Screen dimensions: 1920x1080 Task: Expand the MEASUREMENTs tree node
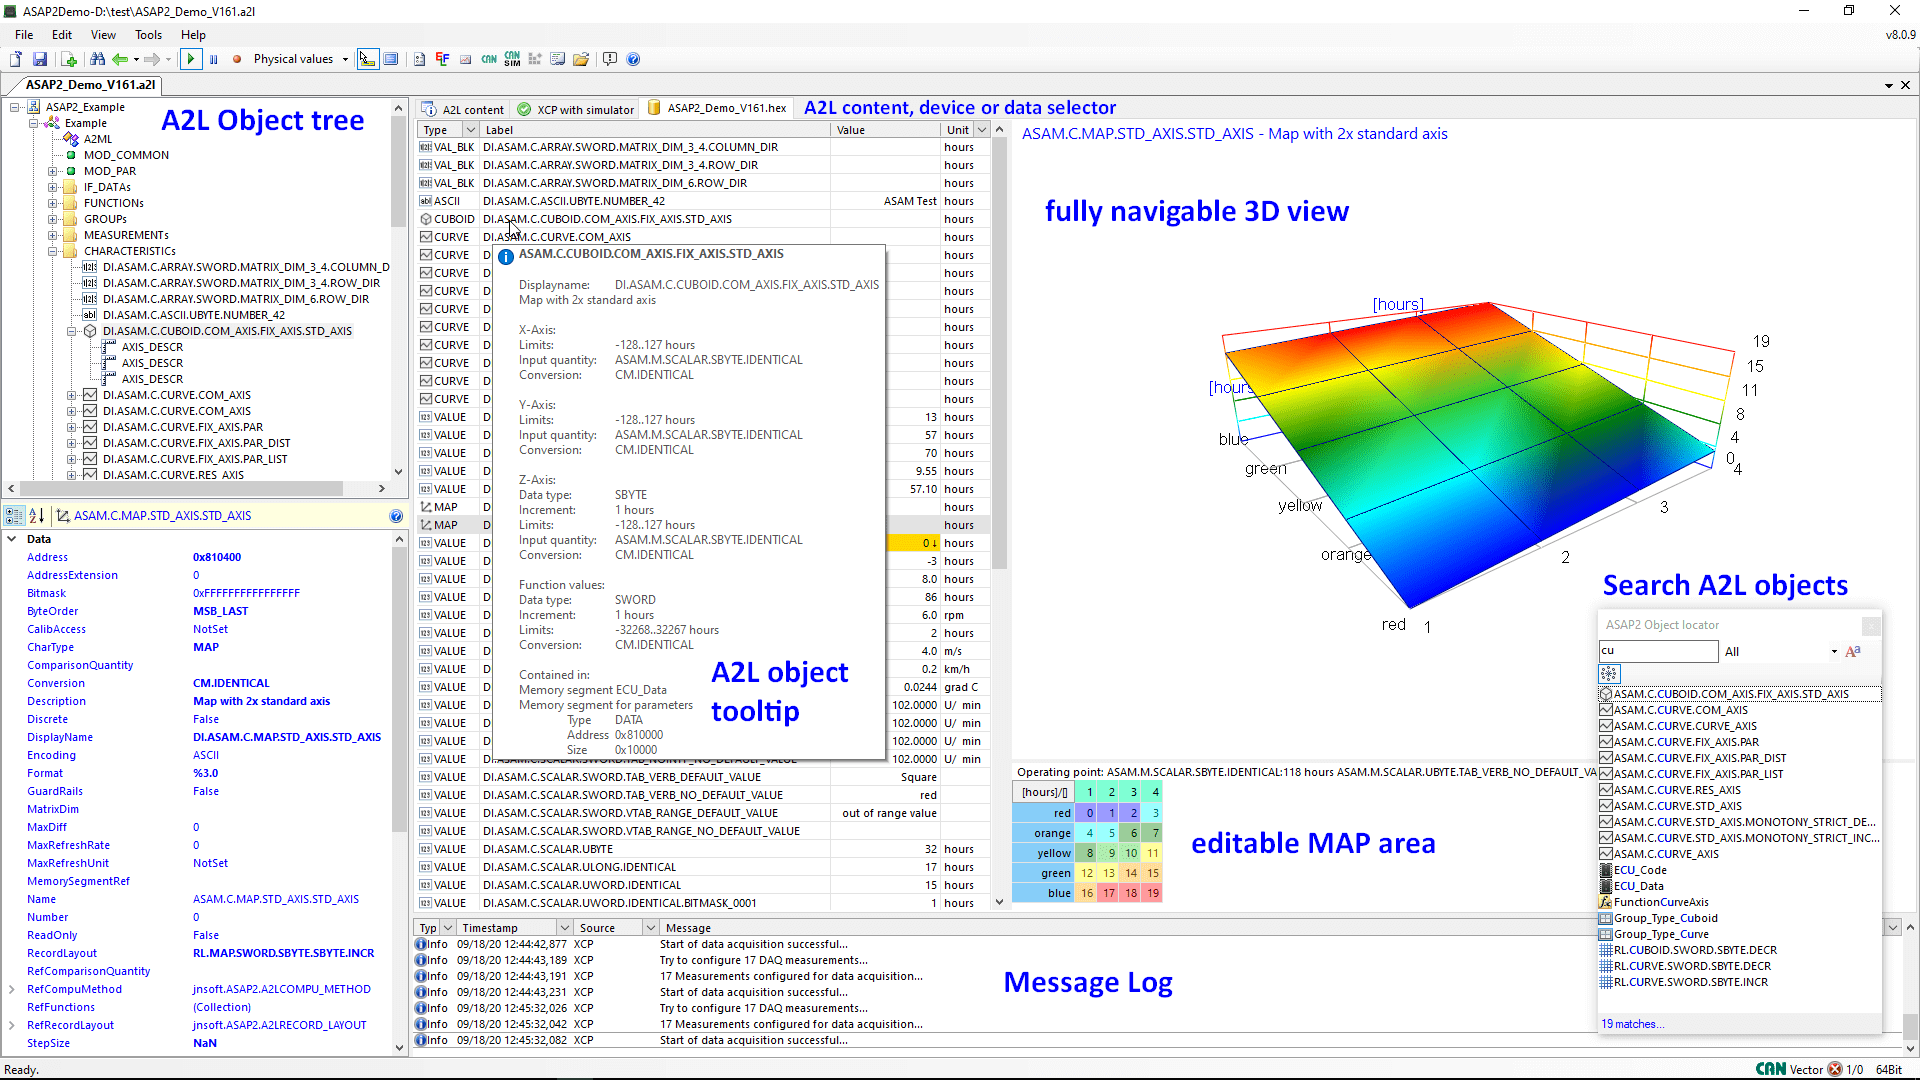[54, 235]
